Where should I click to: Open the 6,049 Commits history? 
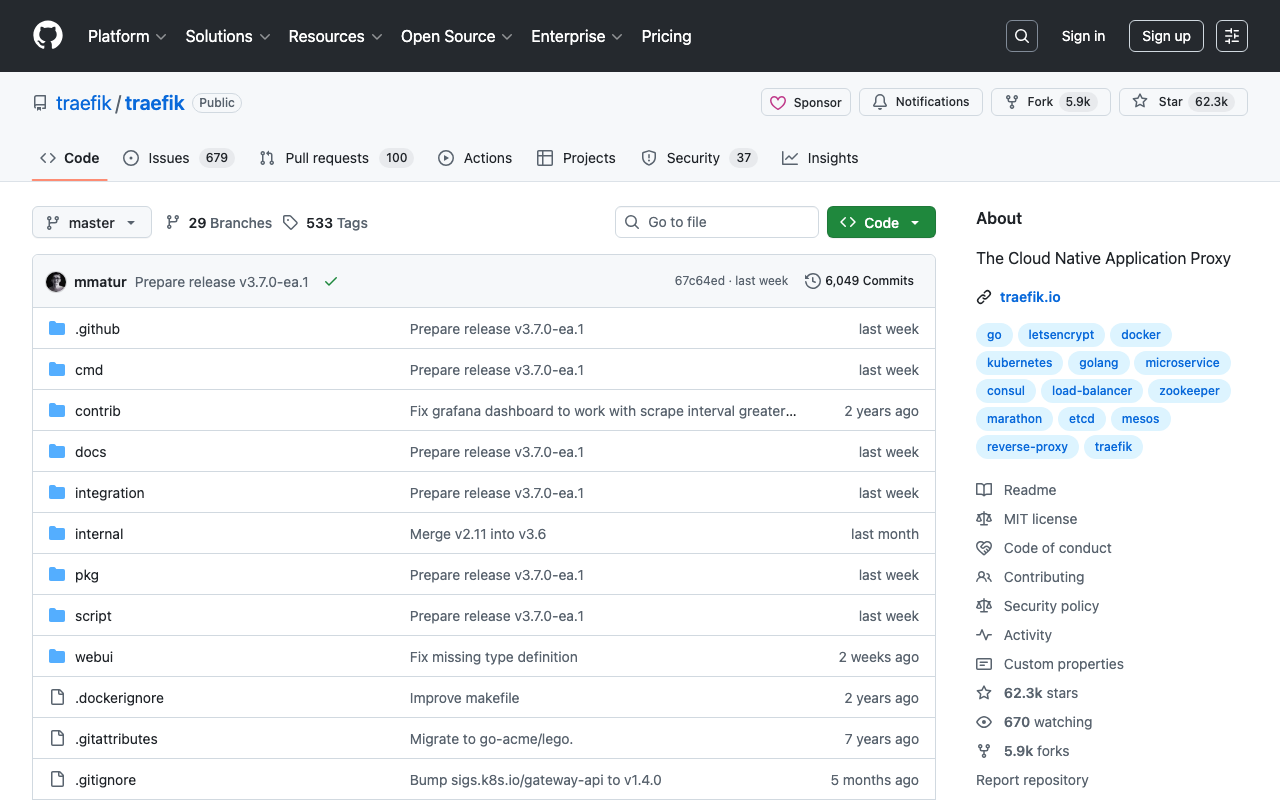860,281
